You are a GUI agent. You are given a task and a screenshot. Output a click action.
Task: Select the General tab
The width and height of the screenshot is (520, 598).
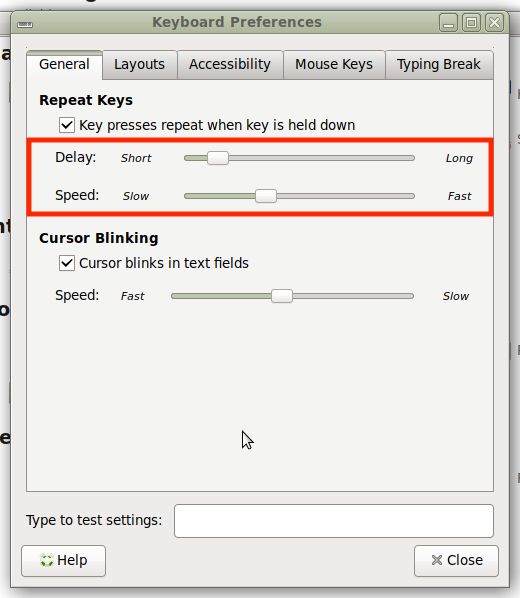pos(64,65)
